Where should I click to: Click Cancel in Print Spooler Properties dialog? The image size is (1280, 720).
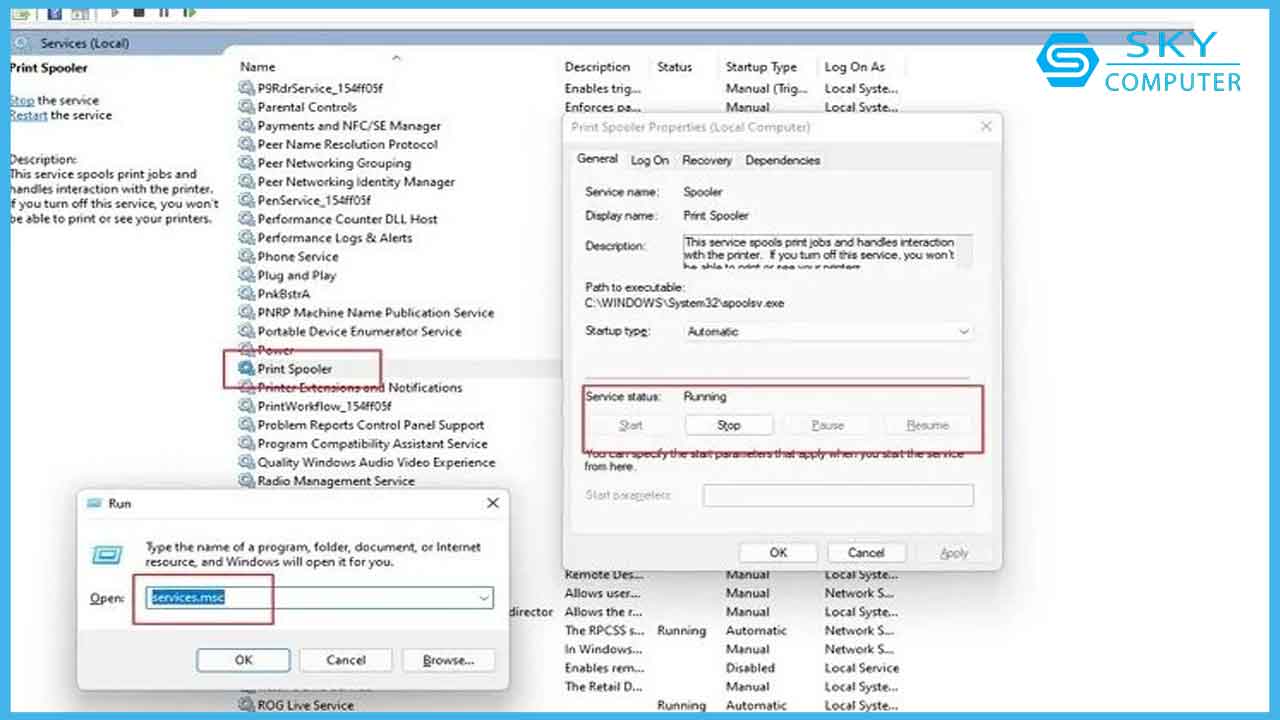tap(866, 552)
